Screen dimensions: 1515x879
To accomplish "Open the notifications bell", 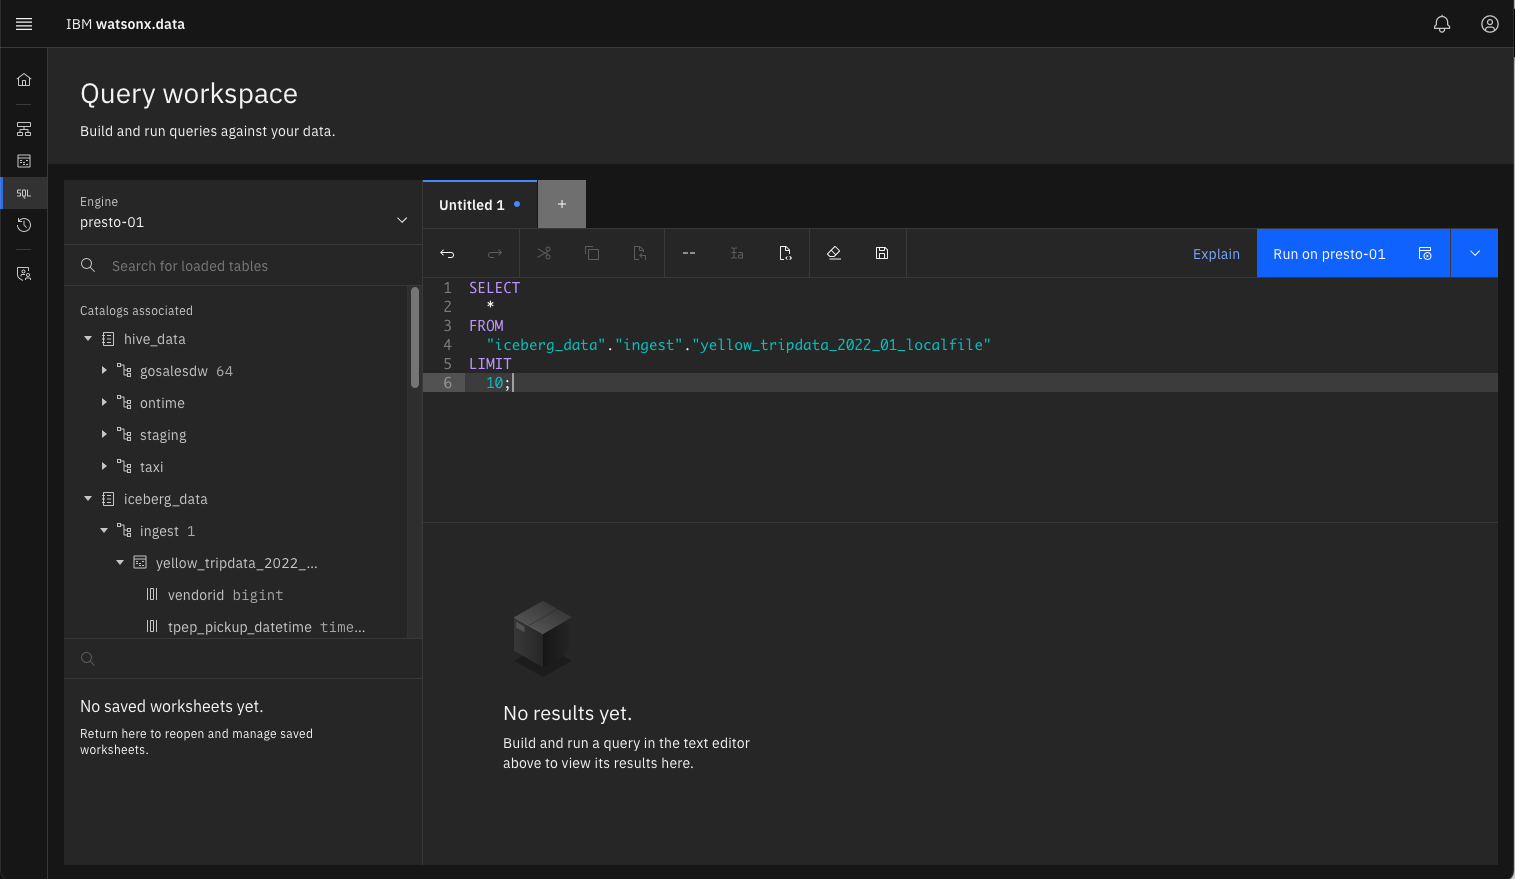I will 1442,24.
